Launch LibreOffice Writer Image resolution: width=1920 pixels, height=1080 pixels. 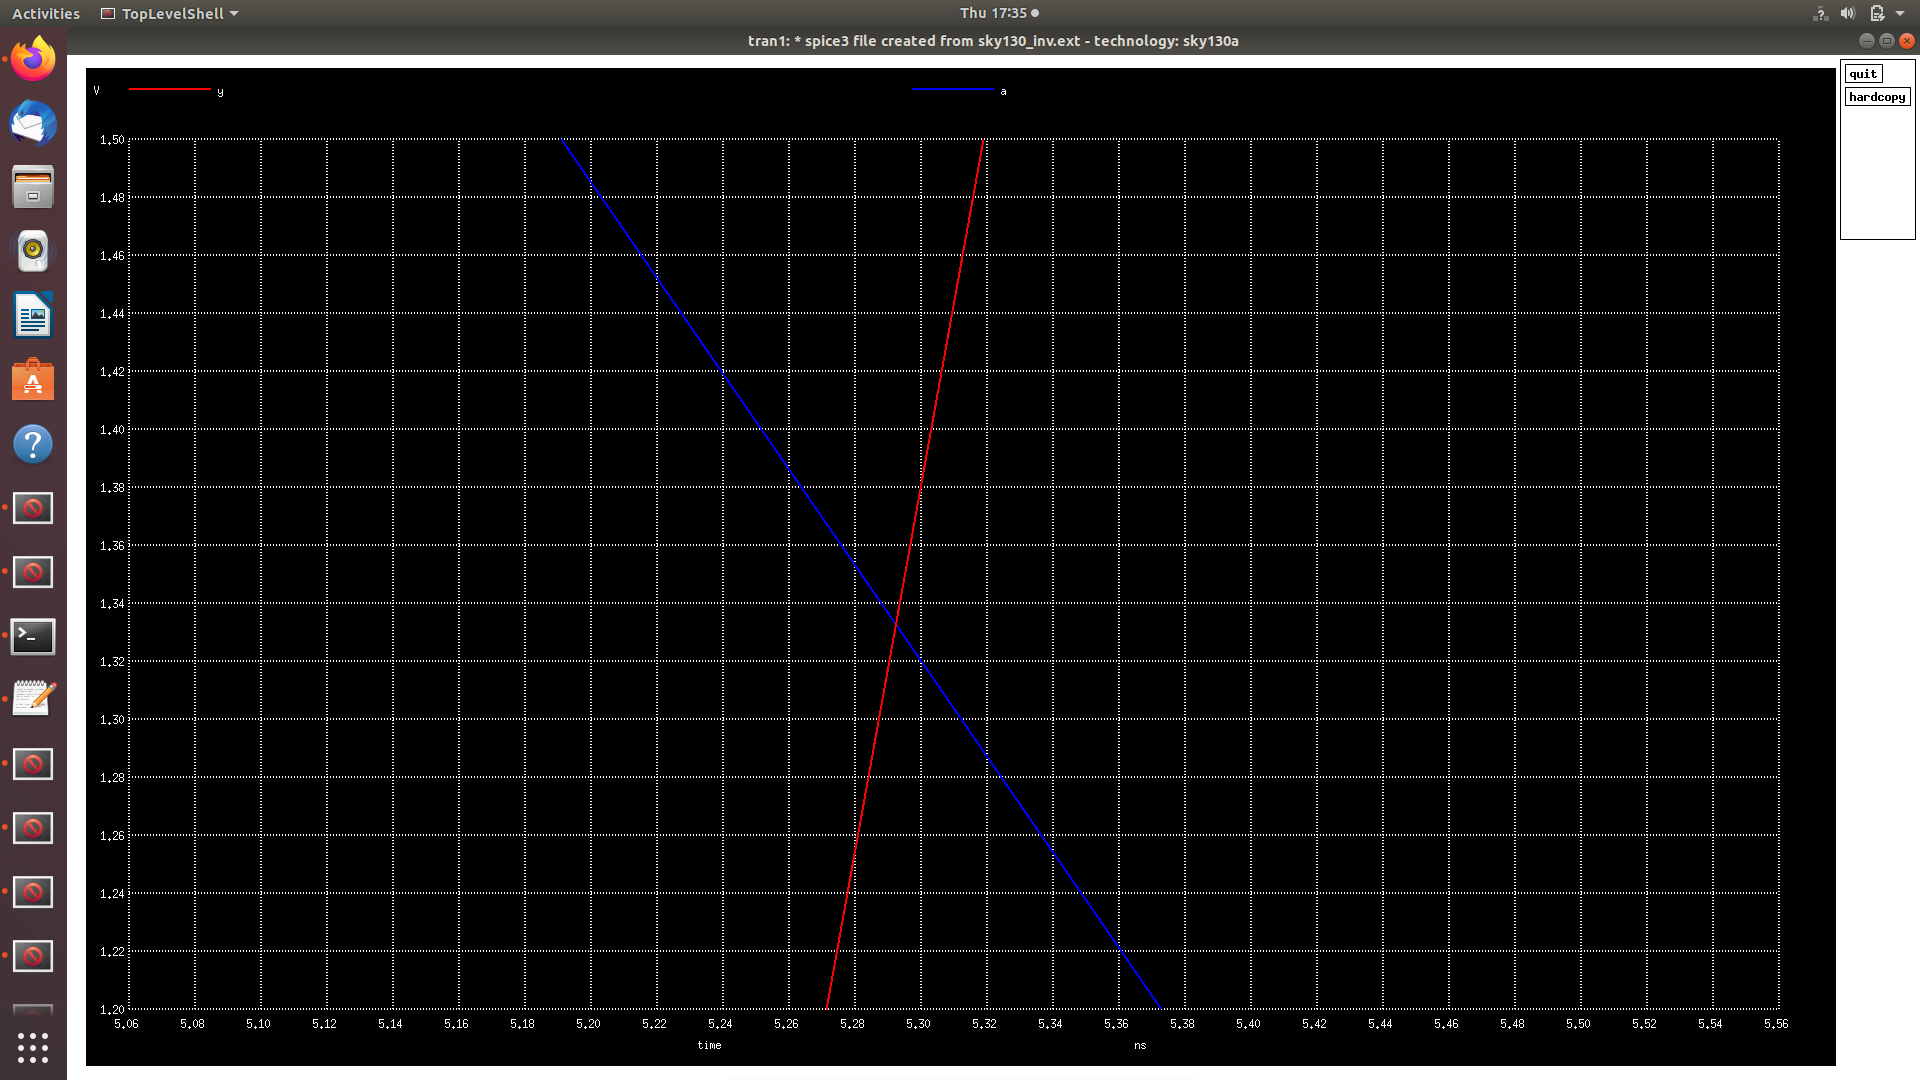[x=33, y=316]
